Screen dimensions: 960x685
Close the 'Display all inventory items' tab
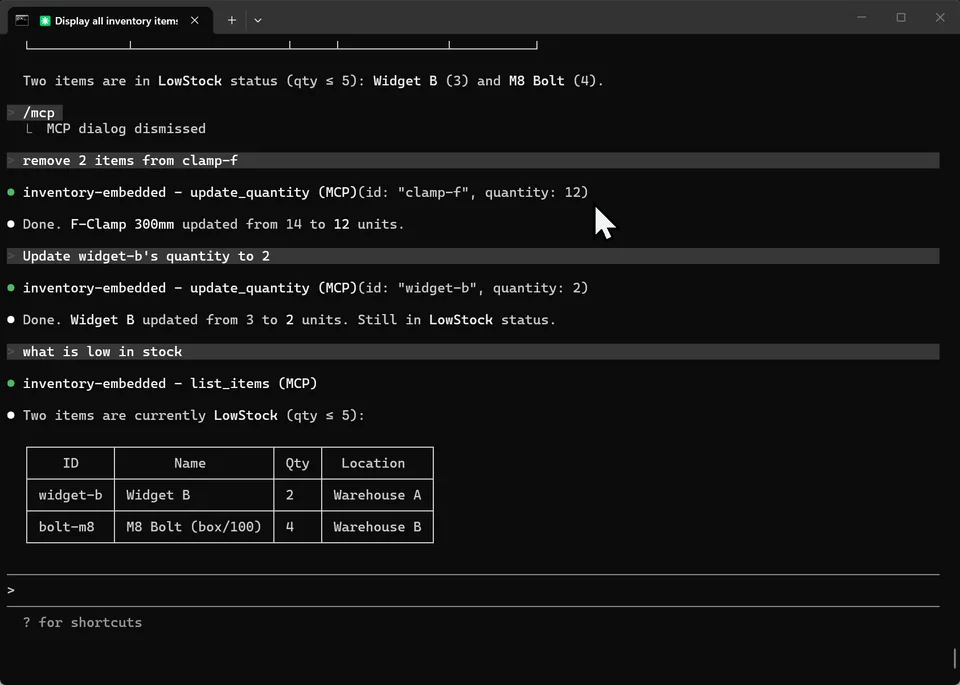pos(195,20)
